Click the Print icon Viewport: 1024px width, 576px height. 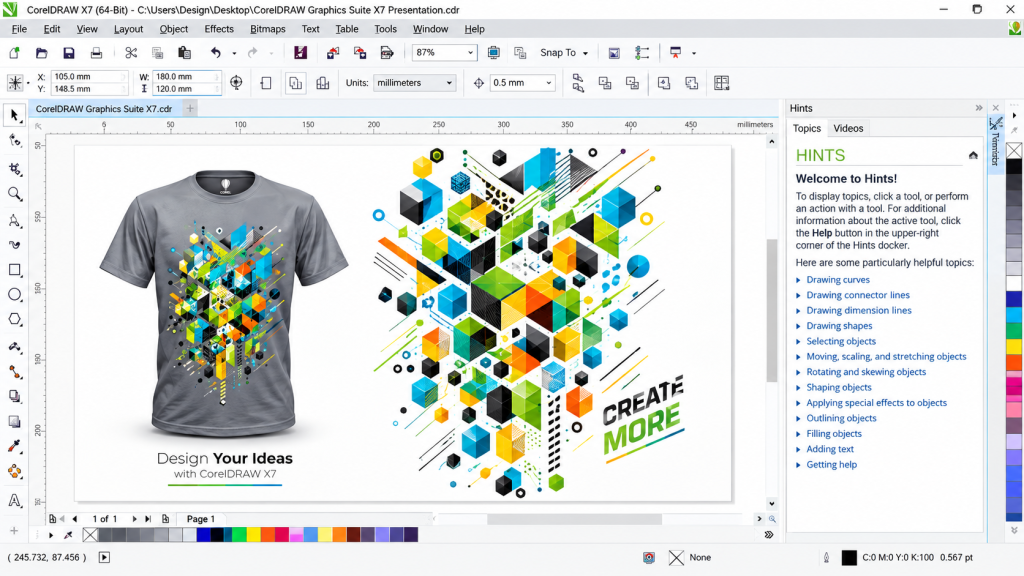point(96,53)
